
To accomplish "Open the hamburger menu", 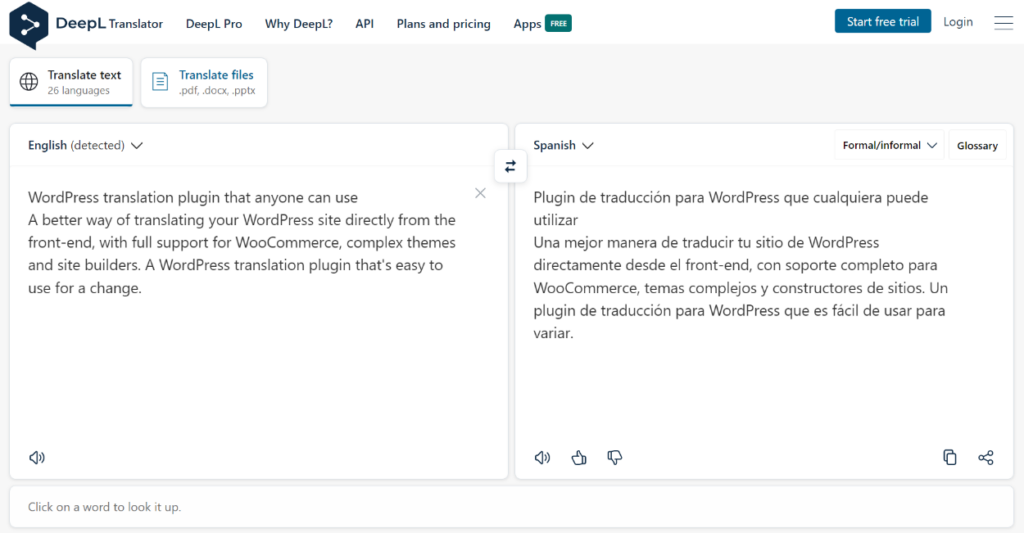I will pyautogui.click(x=1004, y=23).
